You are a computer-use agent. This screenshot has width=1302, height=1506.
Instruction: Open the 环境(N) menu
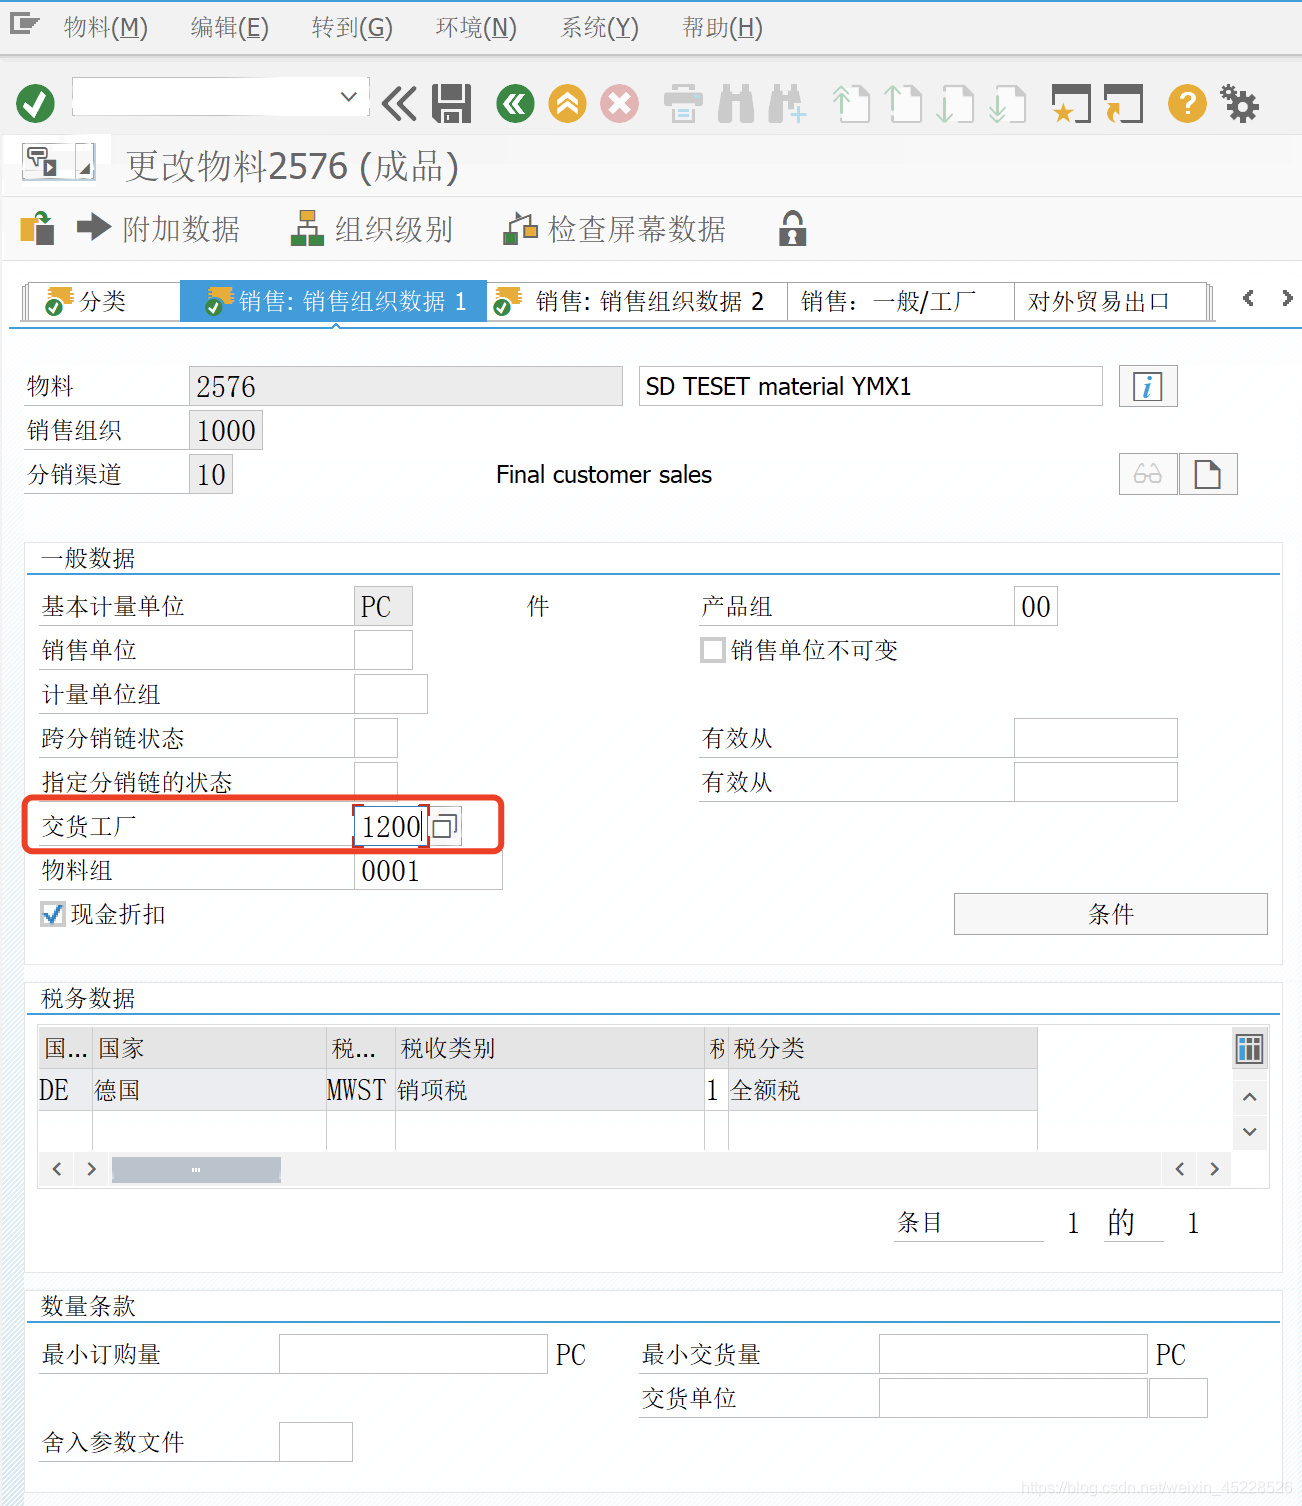pyautogui.click(x=475, y=27)
